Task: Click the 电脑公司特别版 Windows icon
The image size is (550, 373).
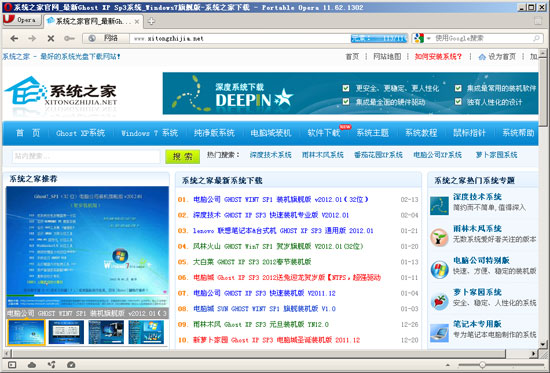Action: click(440, 269)
